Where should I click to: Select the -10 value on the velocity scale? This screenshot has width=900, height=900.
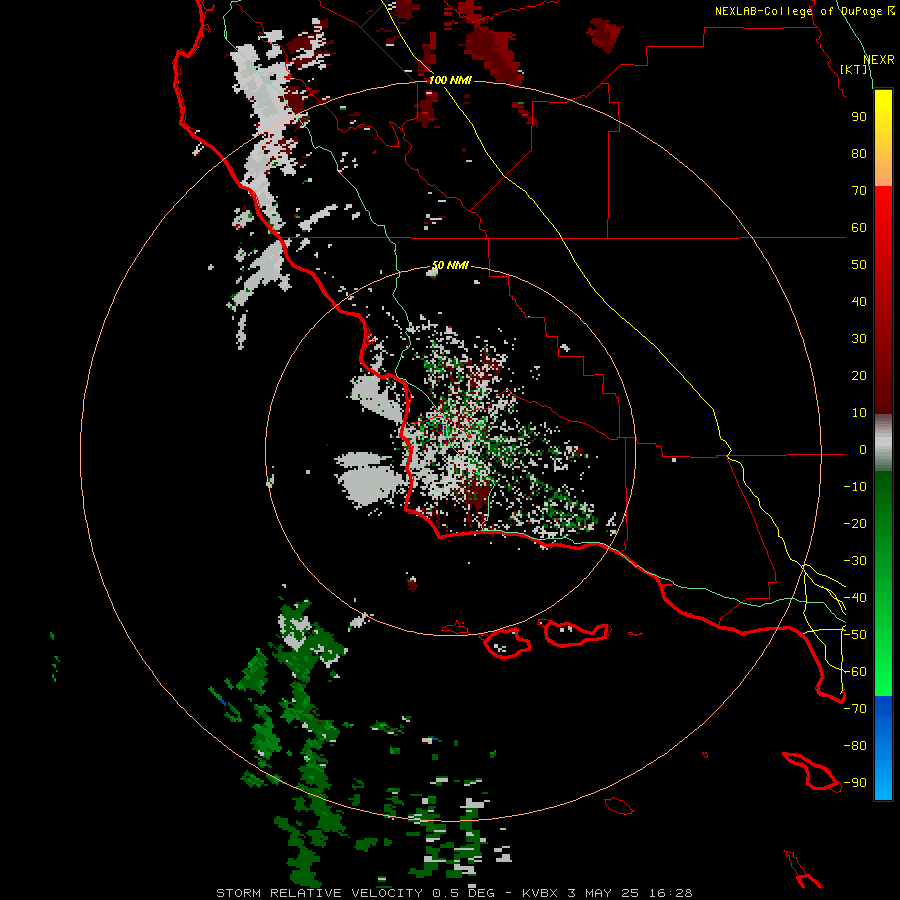pos(855,487)
